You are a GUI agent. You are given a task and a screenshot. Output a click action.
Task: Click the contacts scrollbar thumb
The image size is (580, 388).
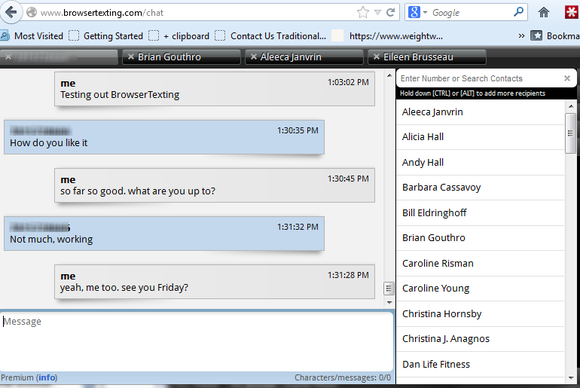(x=570, y=133)
